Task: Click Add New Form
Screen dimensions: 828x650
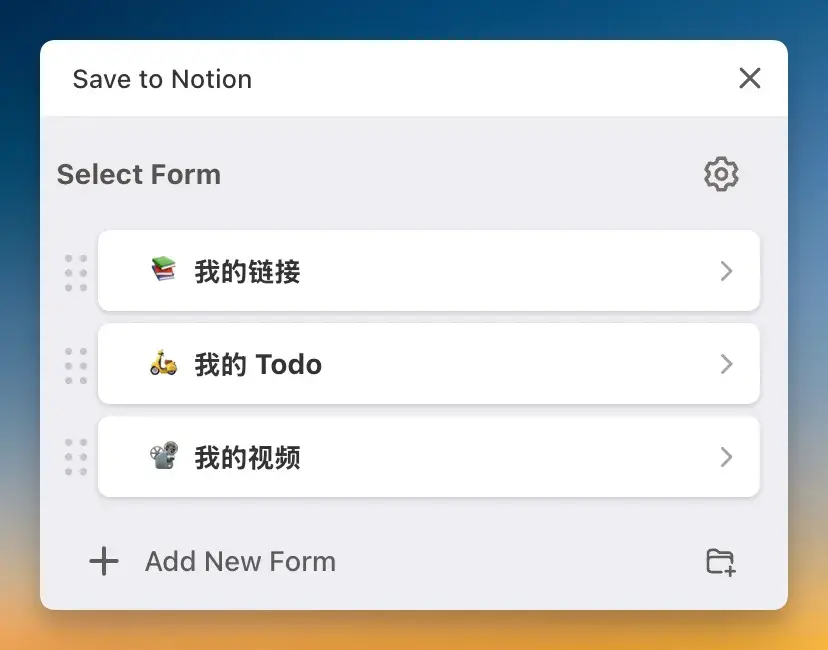Action: [x=240, y=562]
